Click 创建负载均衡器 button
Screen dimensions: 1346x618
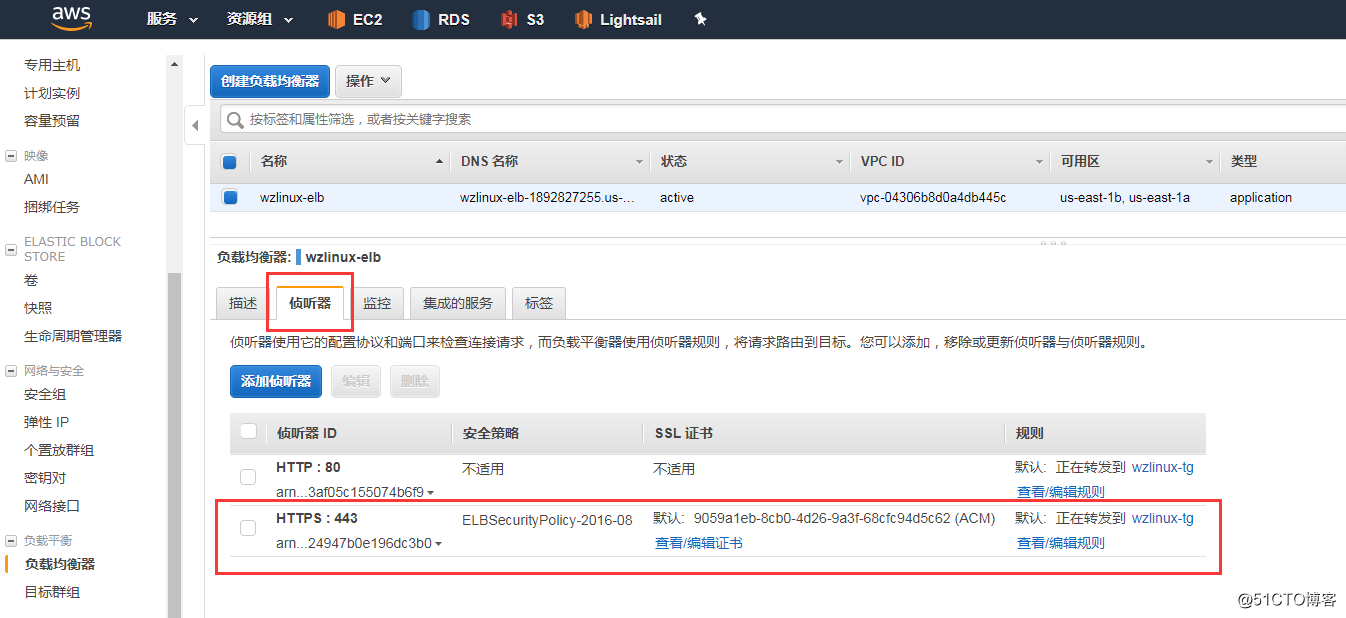click(x=270, y=81)
